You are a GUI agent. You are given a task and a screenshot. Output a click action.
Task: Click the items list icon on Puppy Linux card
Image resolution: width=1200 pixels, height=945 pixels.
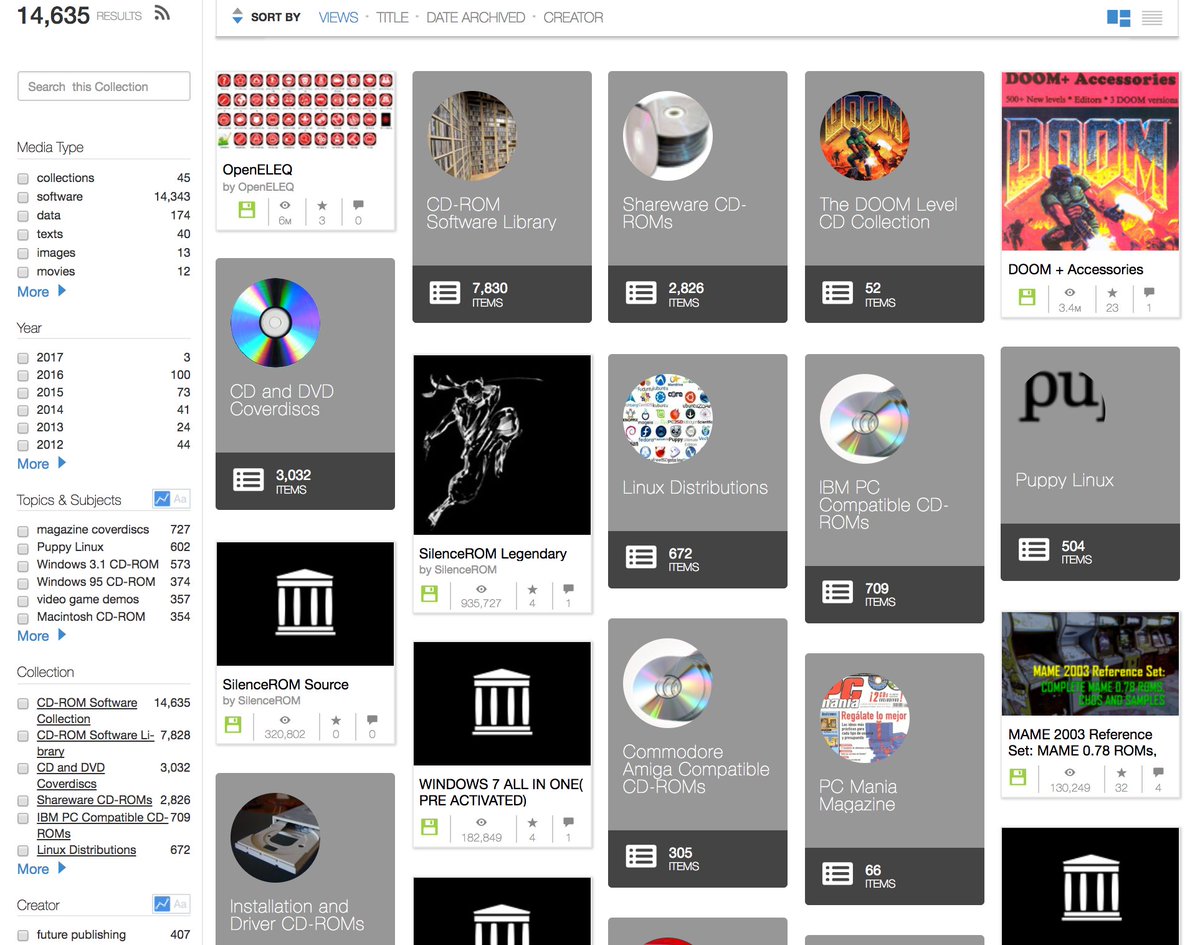(1034, 550)
